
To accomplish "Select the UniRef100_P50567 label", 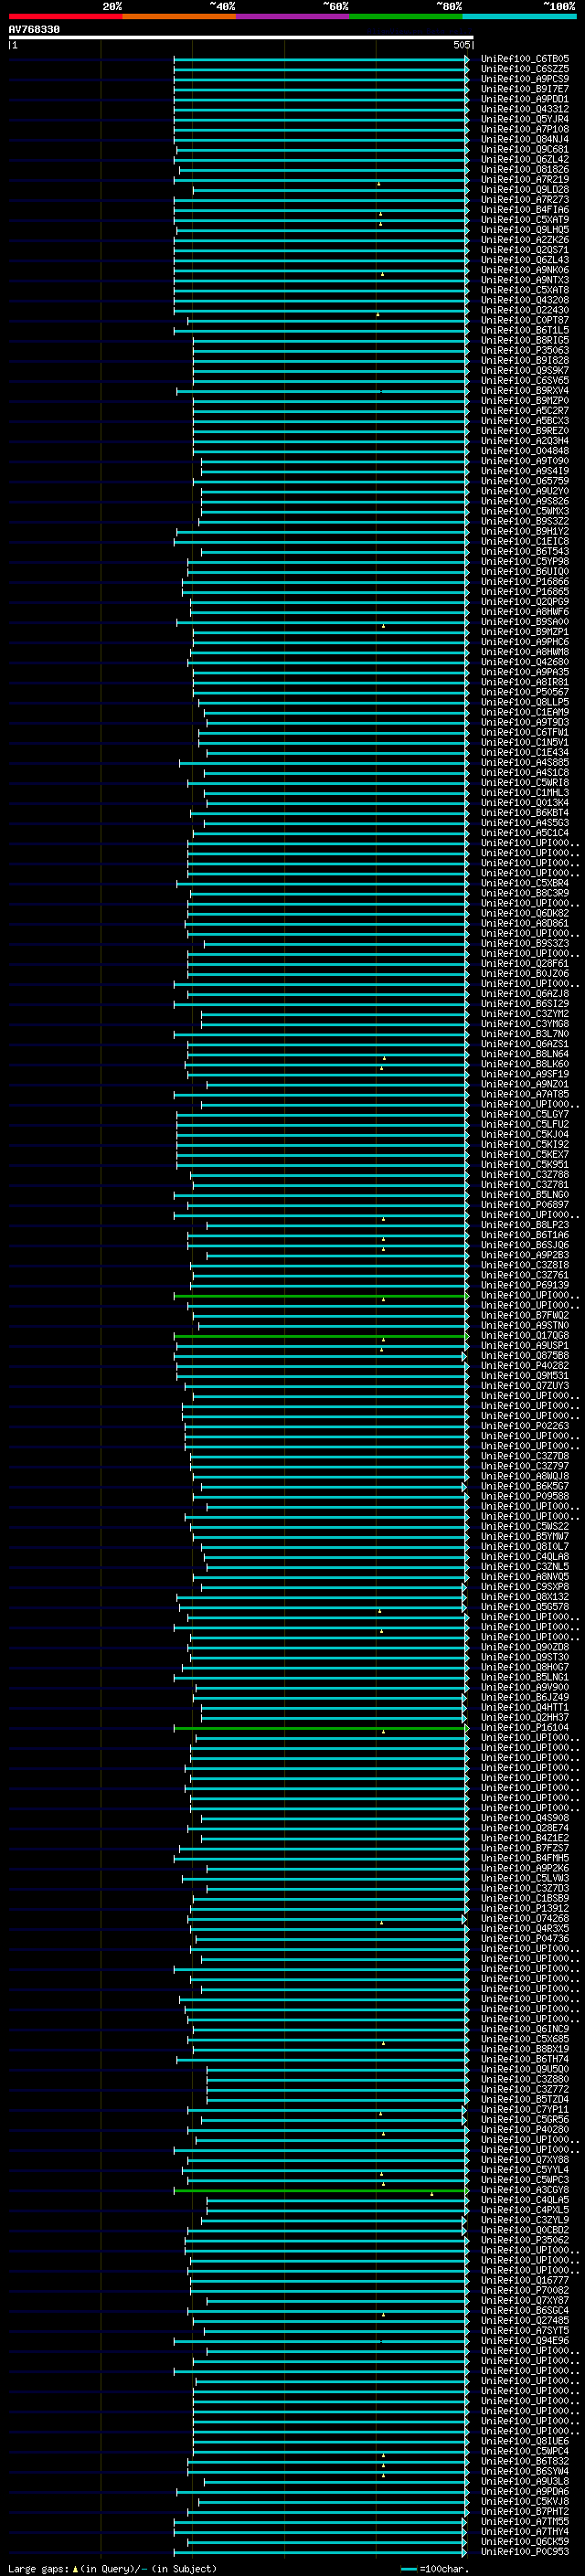I will (x=524, y=692).
